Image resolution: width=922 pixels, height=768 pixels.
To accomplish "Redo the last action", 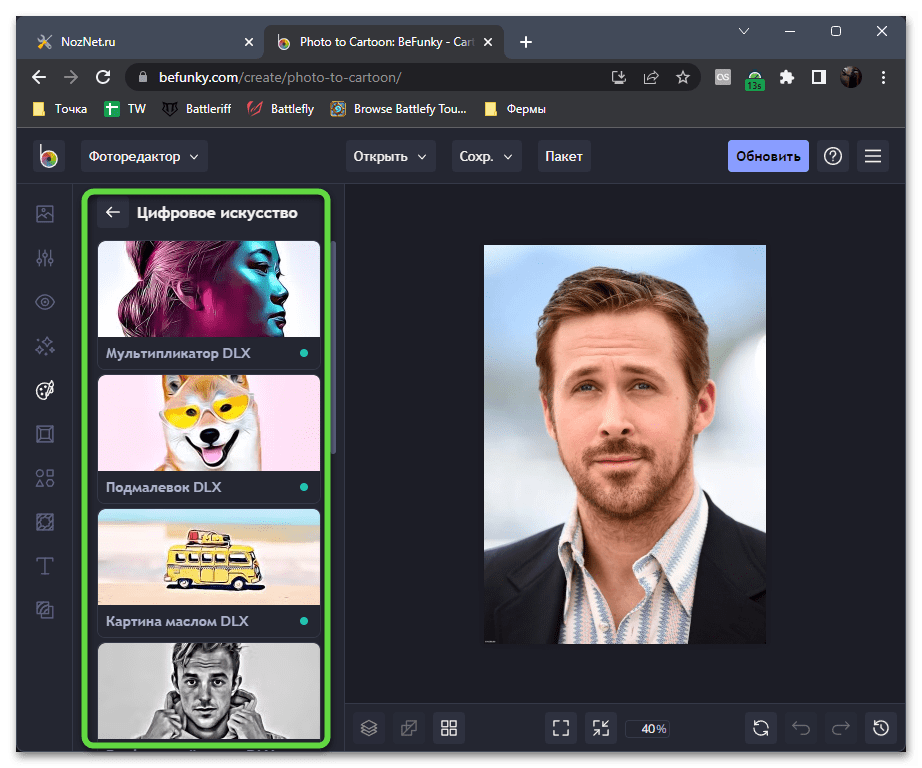I will click(x=841, y=729).
